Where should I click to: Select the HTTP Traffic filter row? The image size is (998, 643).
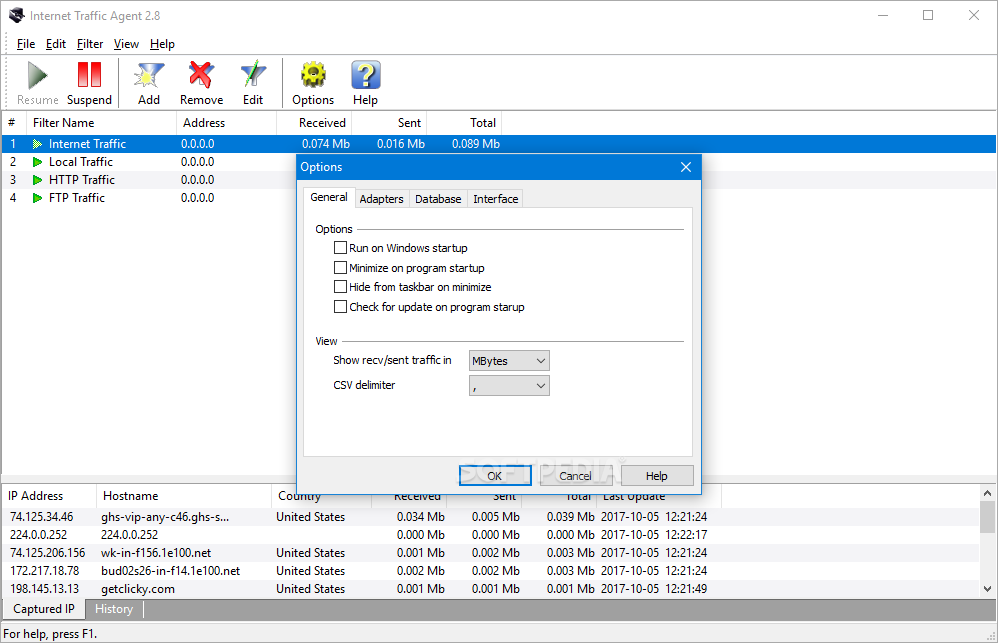pos(150,180)
